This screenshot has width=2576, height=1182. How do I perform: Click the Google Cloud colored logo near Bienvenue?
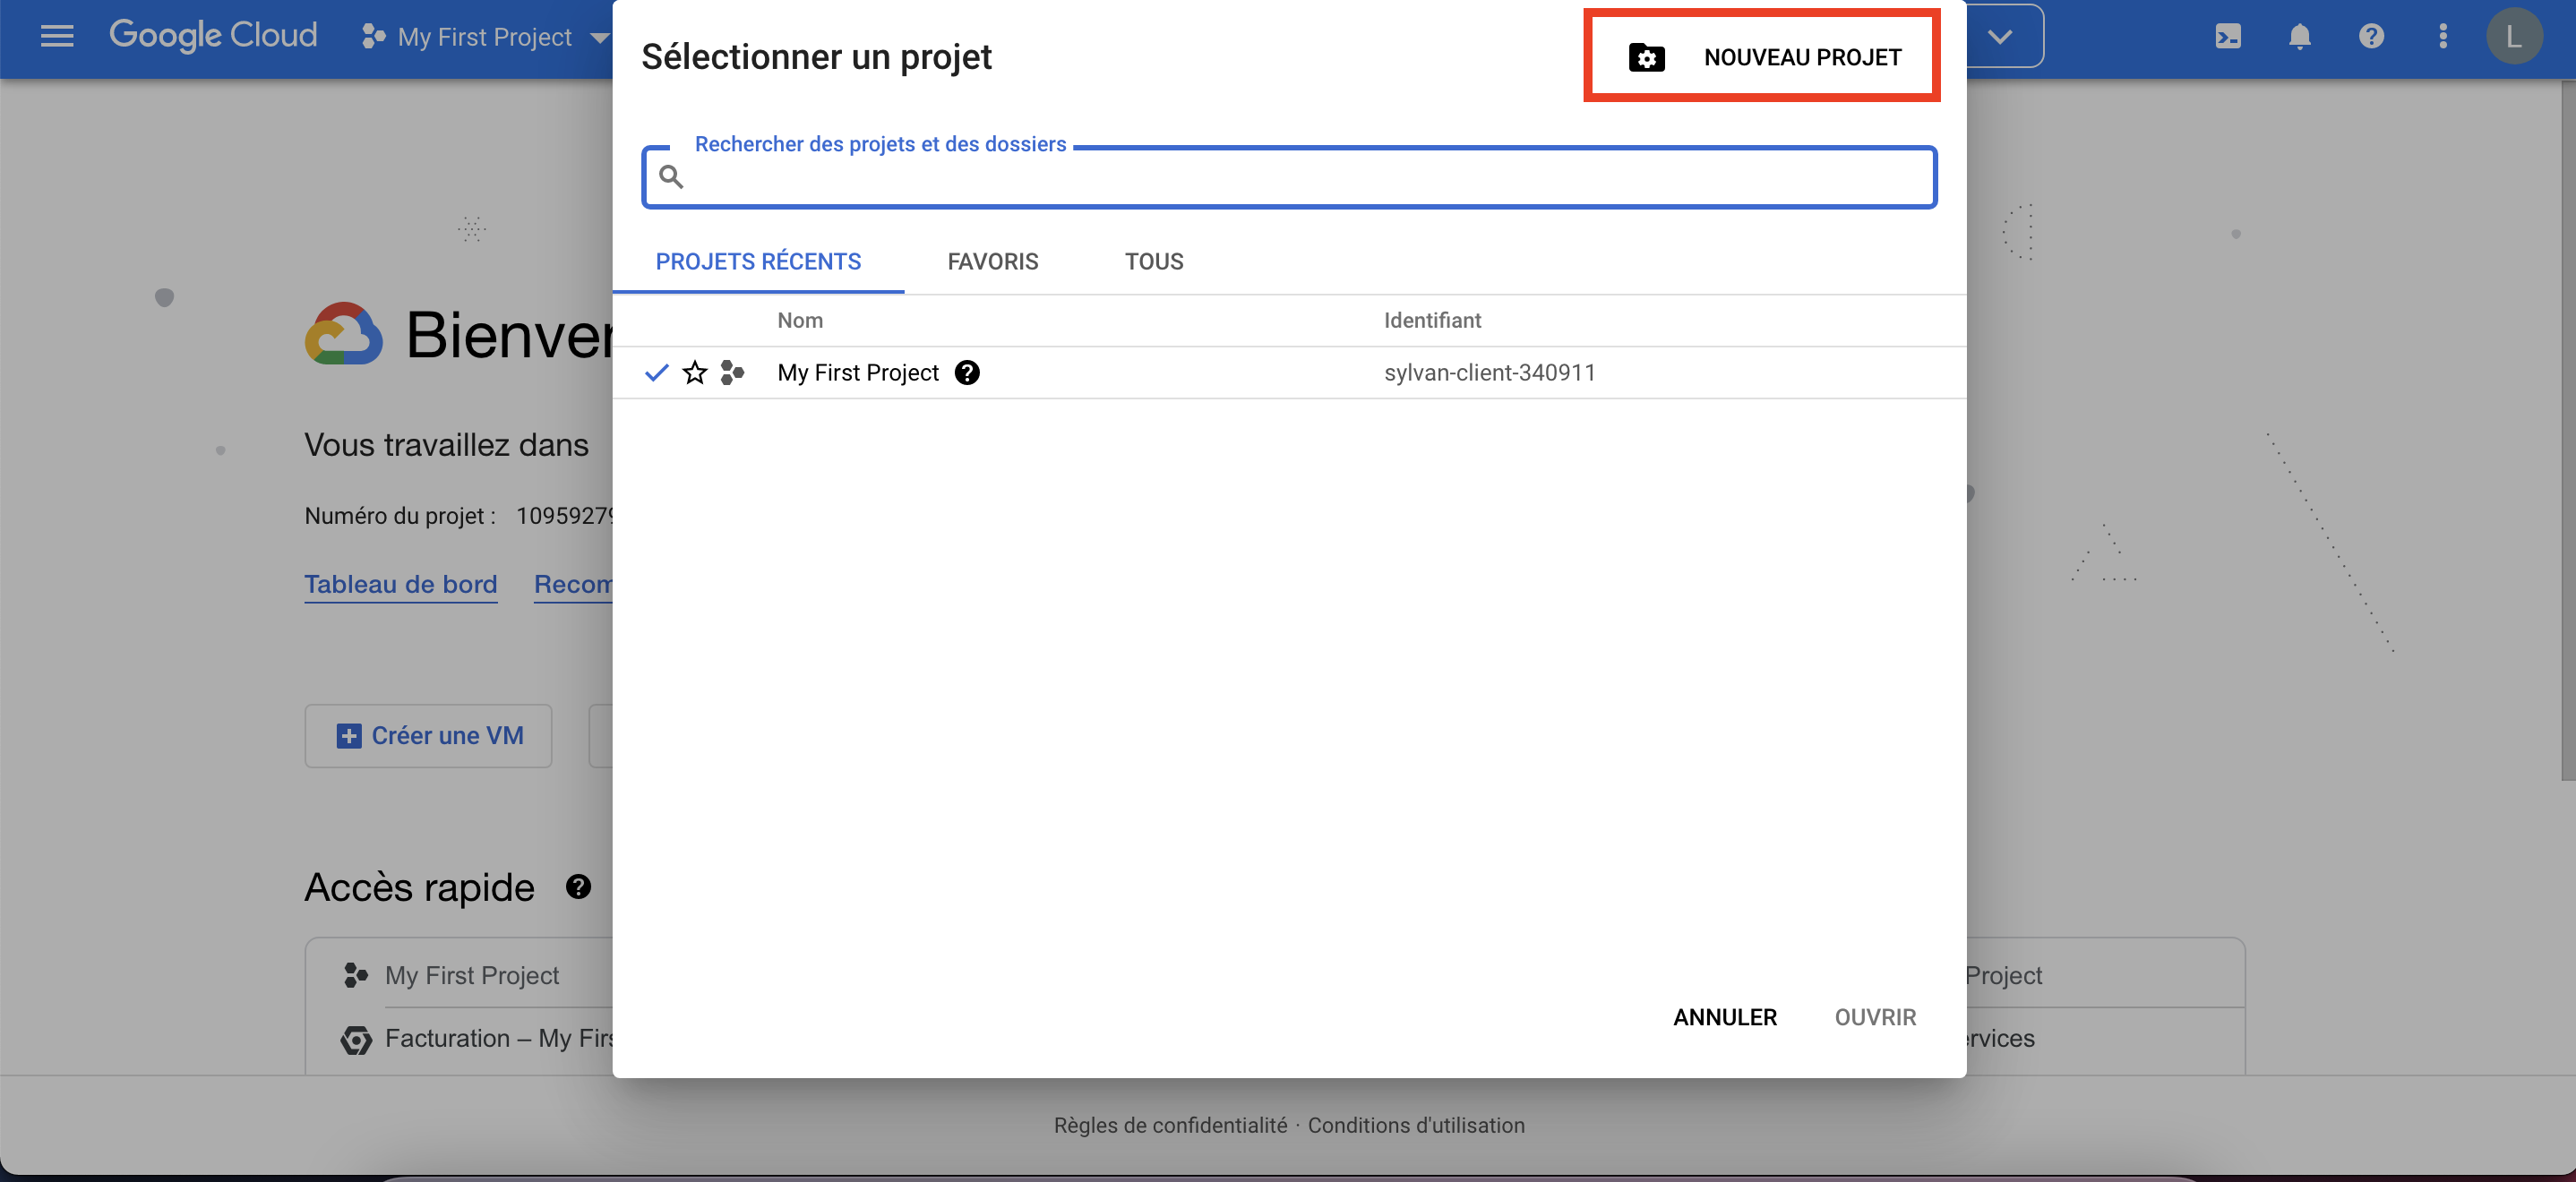point(344,334)
